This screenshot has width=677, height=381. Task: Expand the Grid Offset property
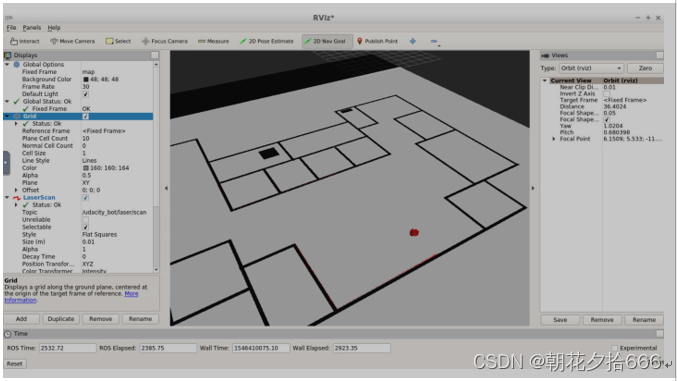(16, 190)
